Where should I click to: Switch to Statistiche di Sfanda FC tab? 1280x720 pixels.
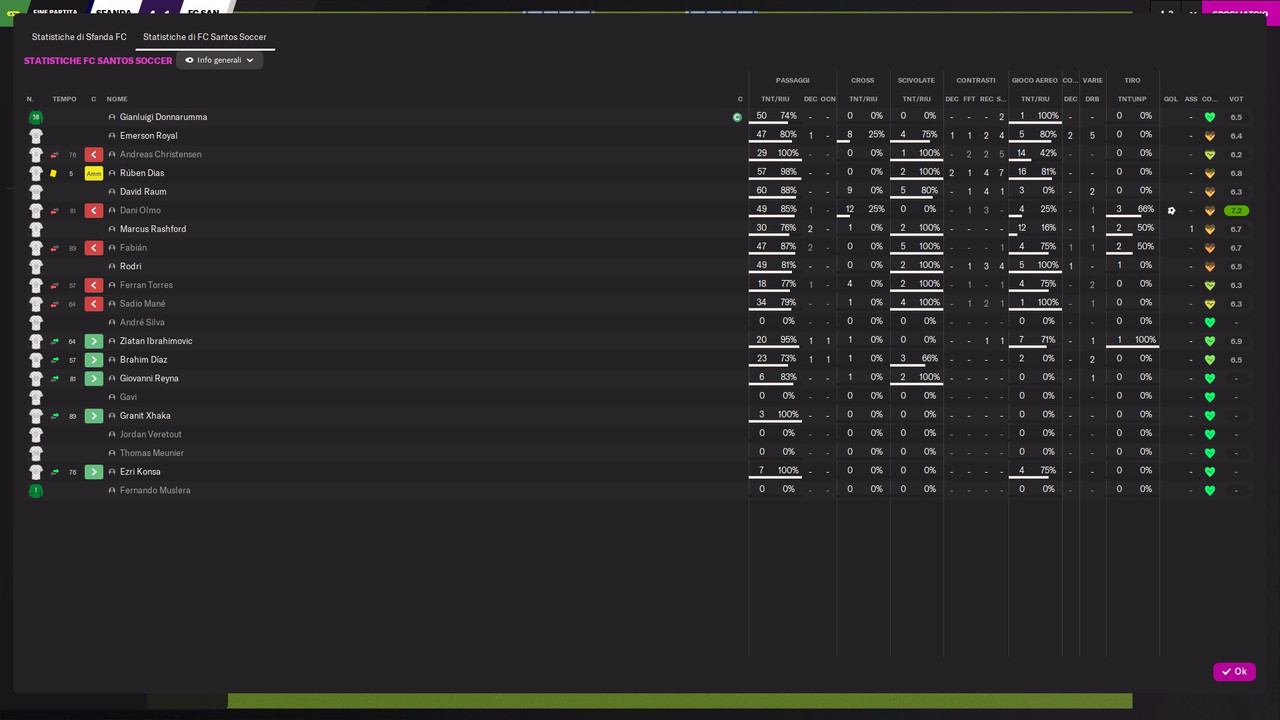(x=79, y=37)
